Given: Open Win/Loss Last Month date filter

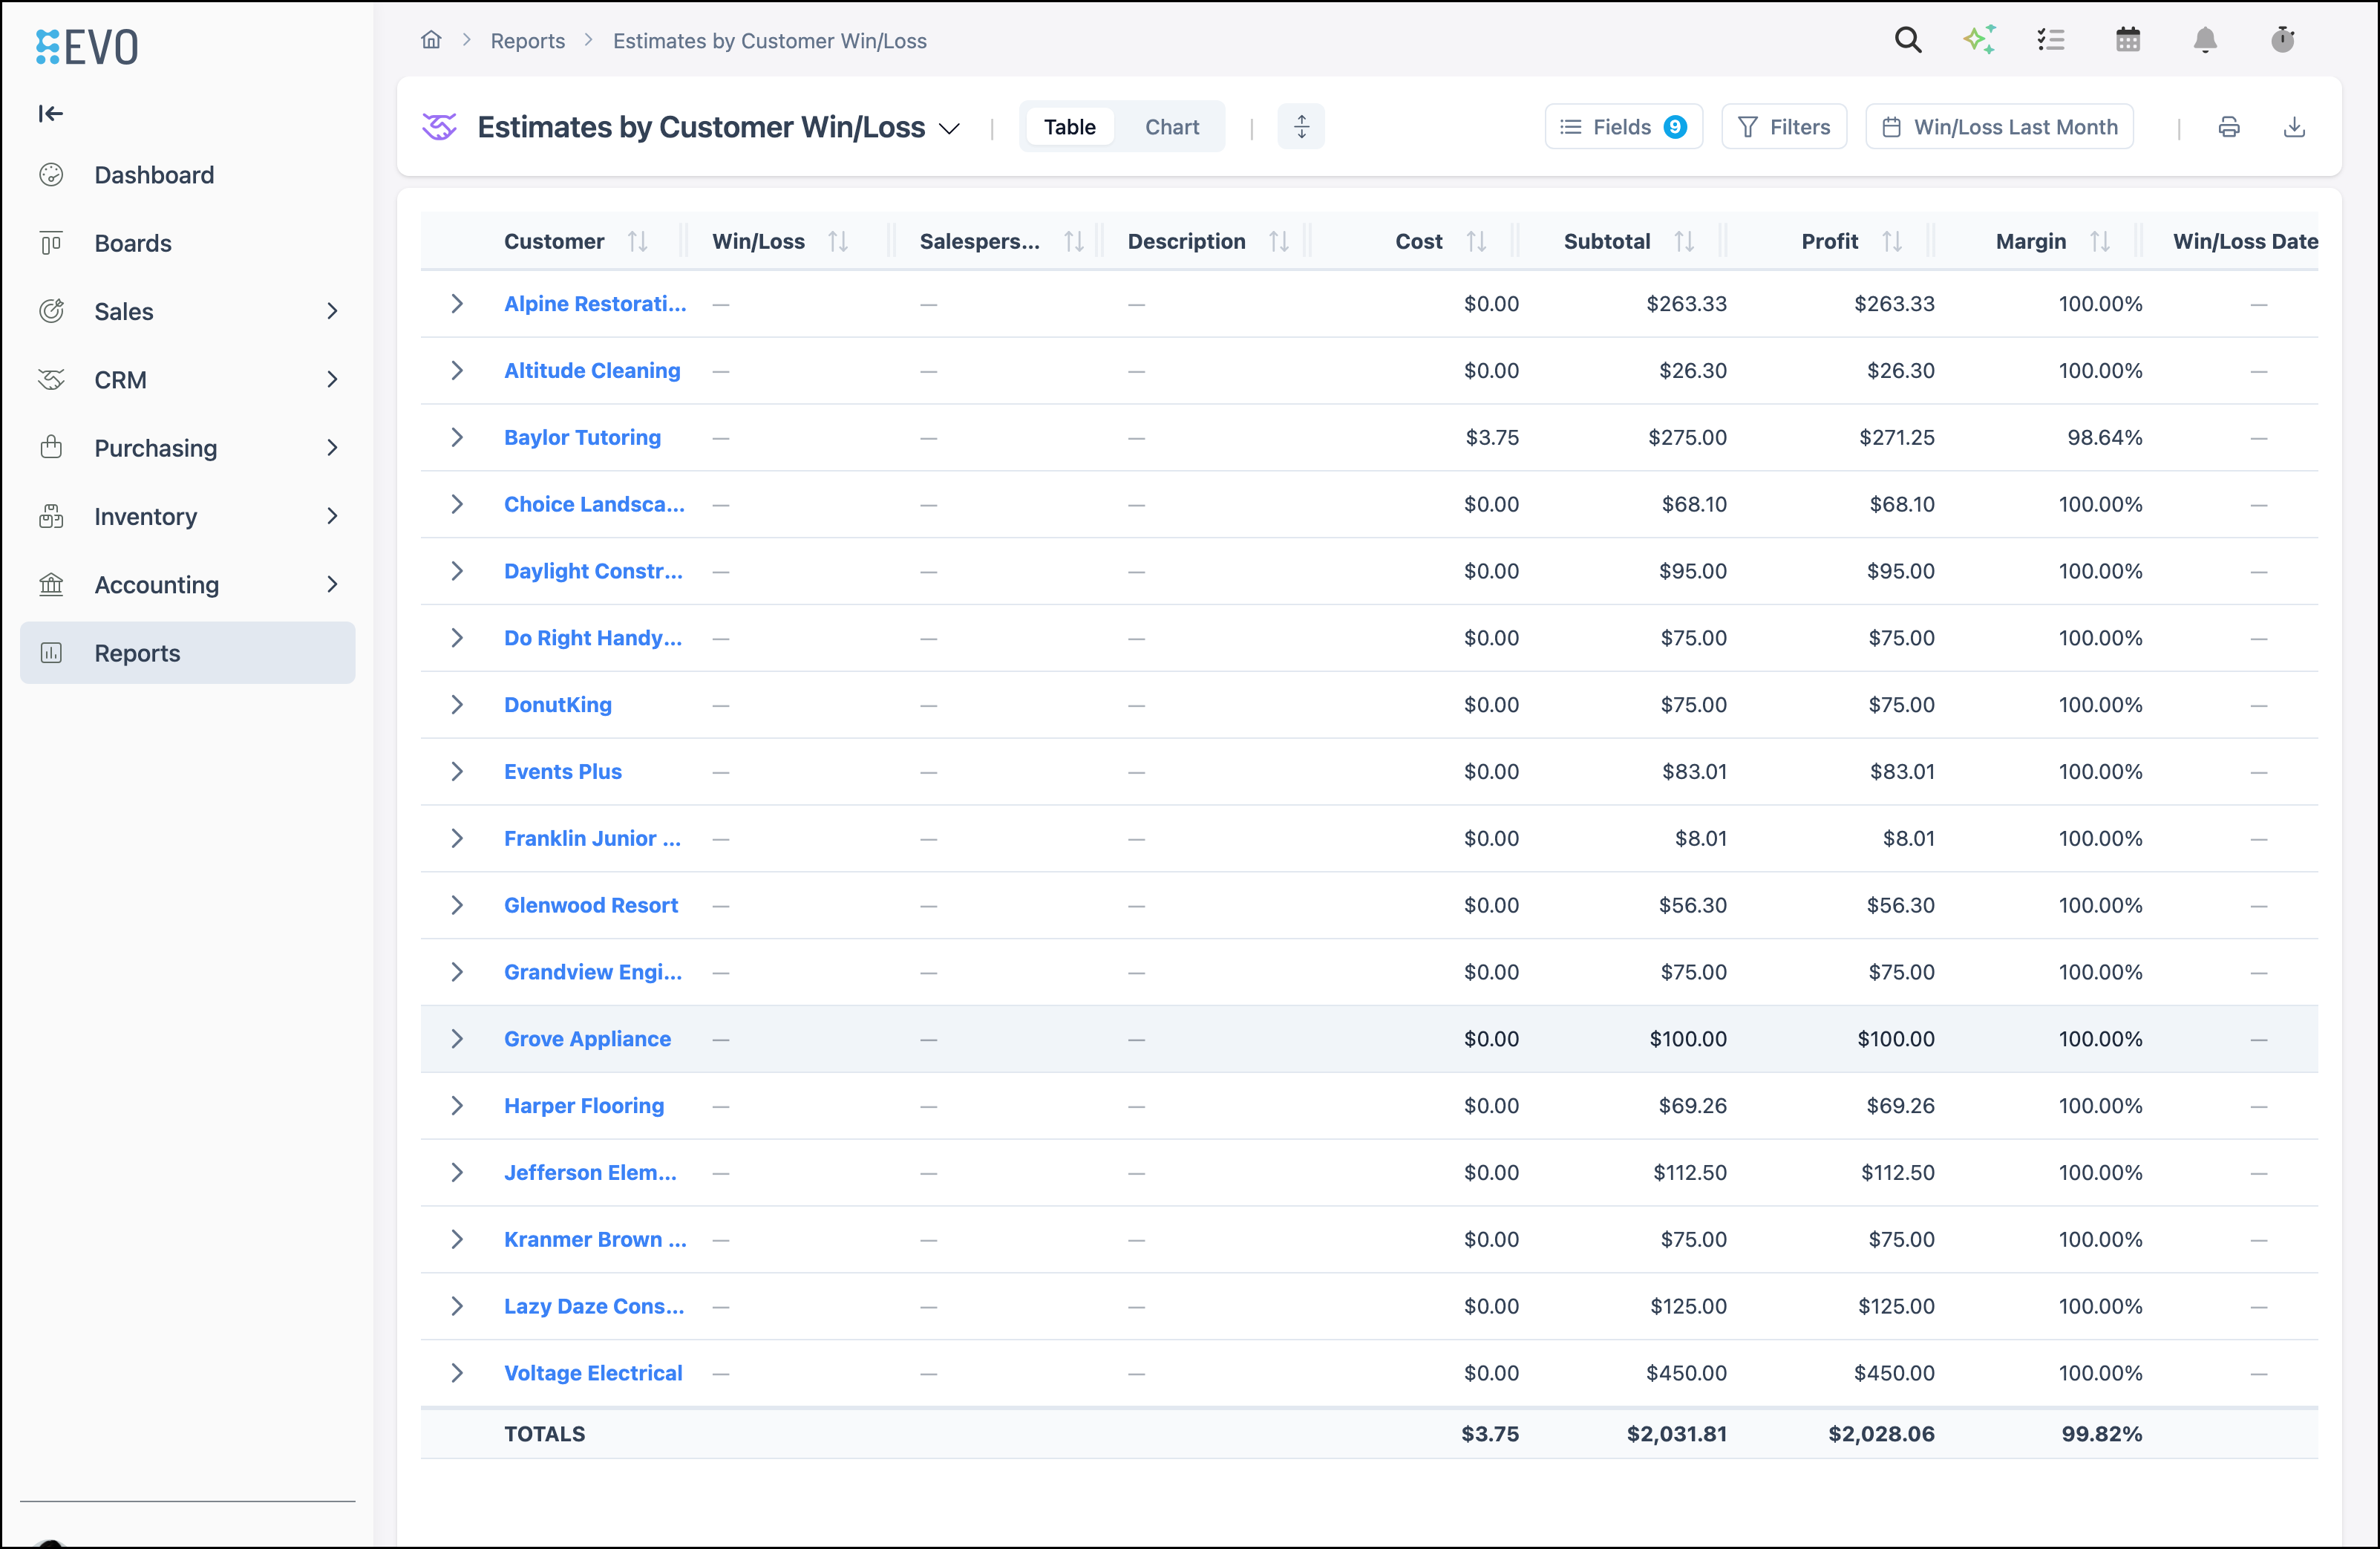Looking at the screenshot, I should point(1999,127).
